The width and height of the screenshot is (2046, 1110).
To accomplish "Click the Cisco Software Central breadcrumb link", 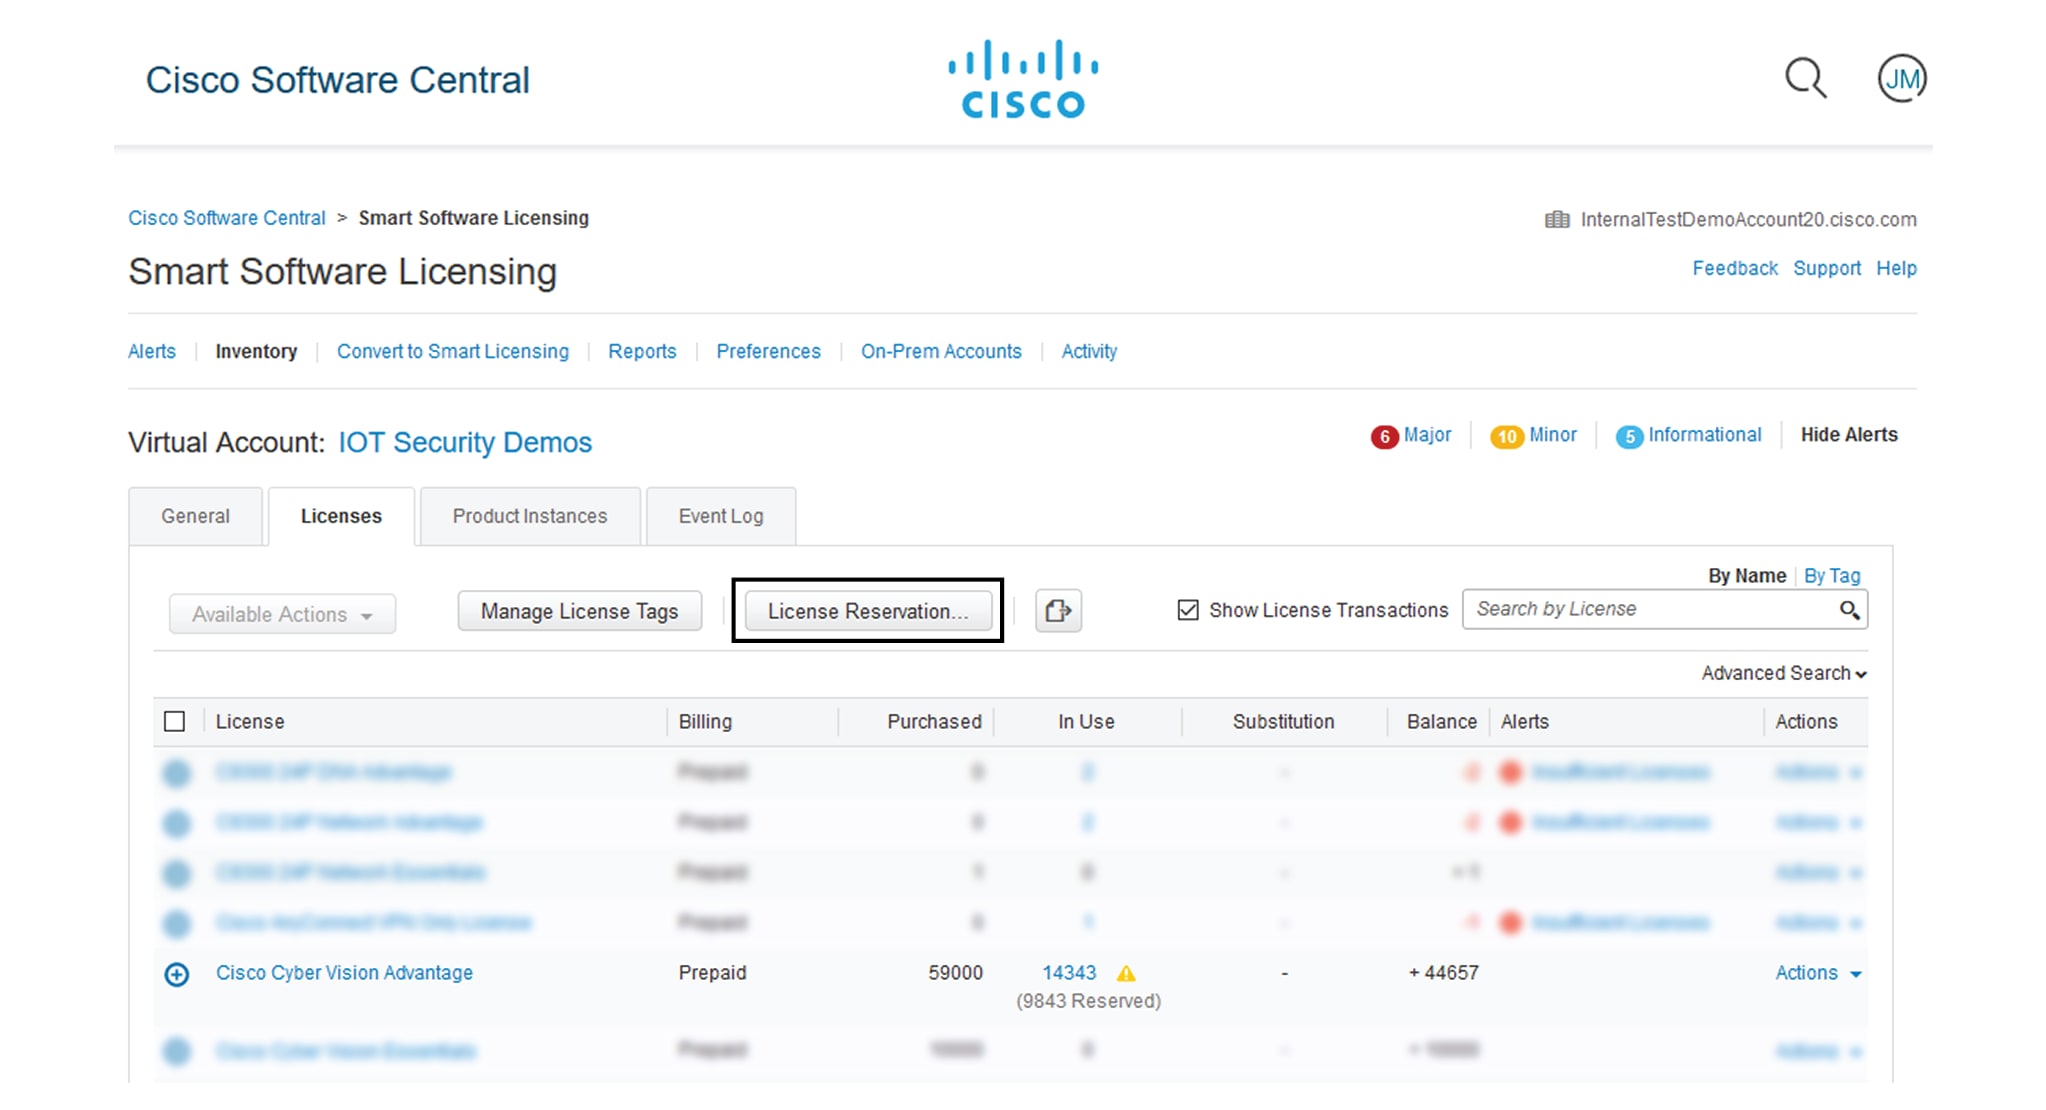I will (227, 218).
